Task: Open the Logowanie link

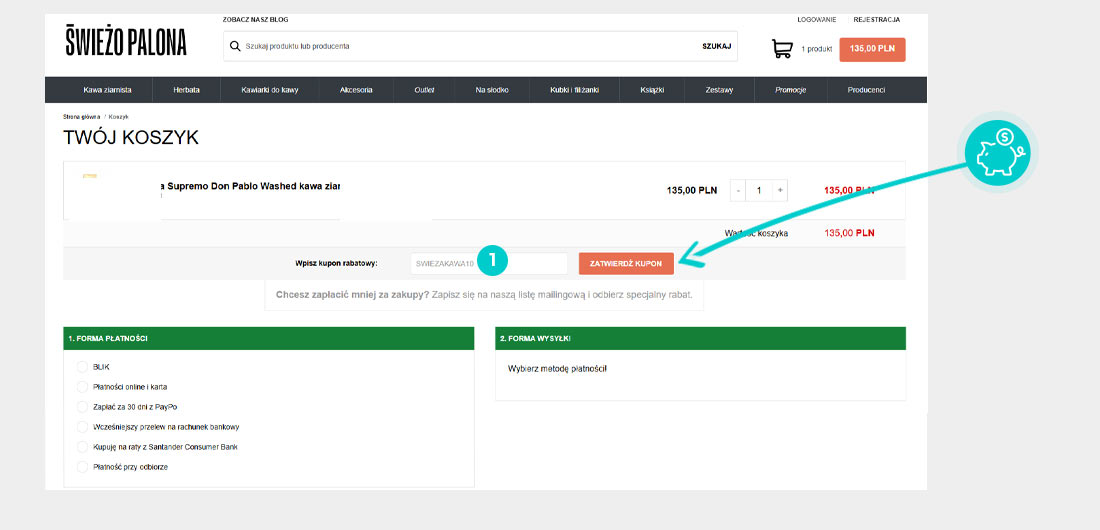Action: 816,19
